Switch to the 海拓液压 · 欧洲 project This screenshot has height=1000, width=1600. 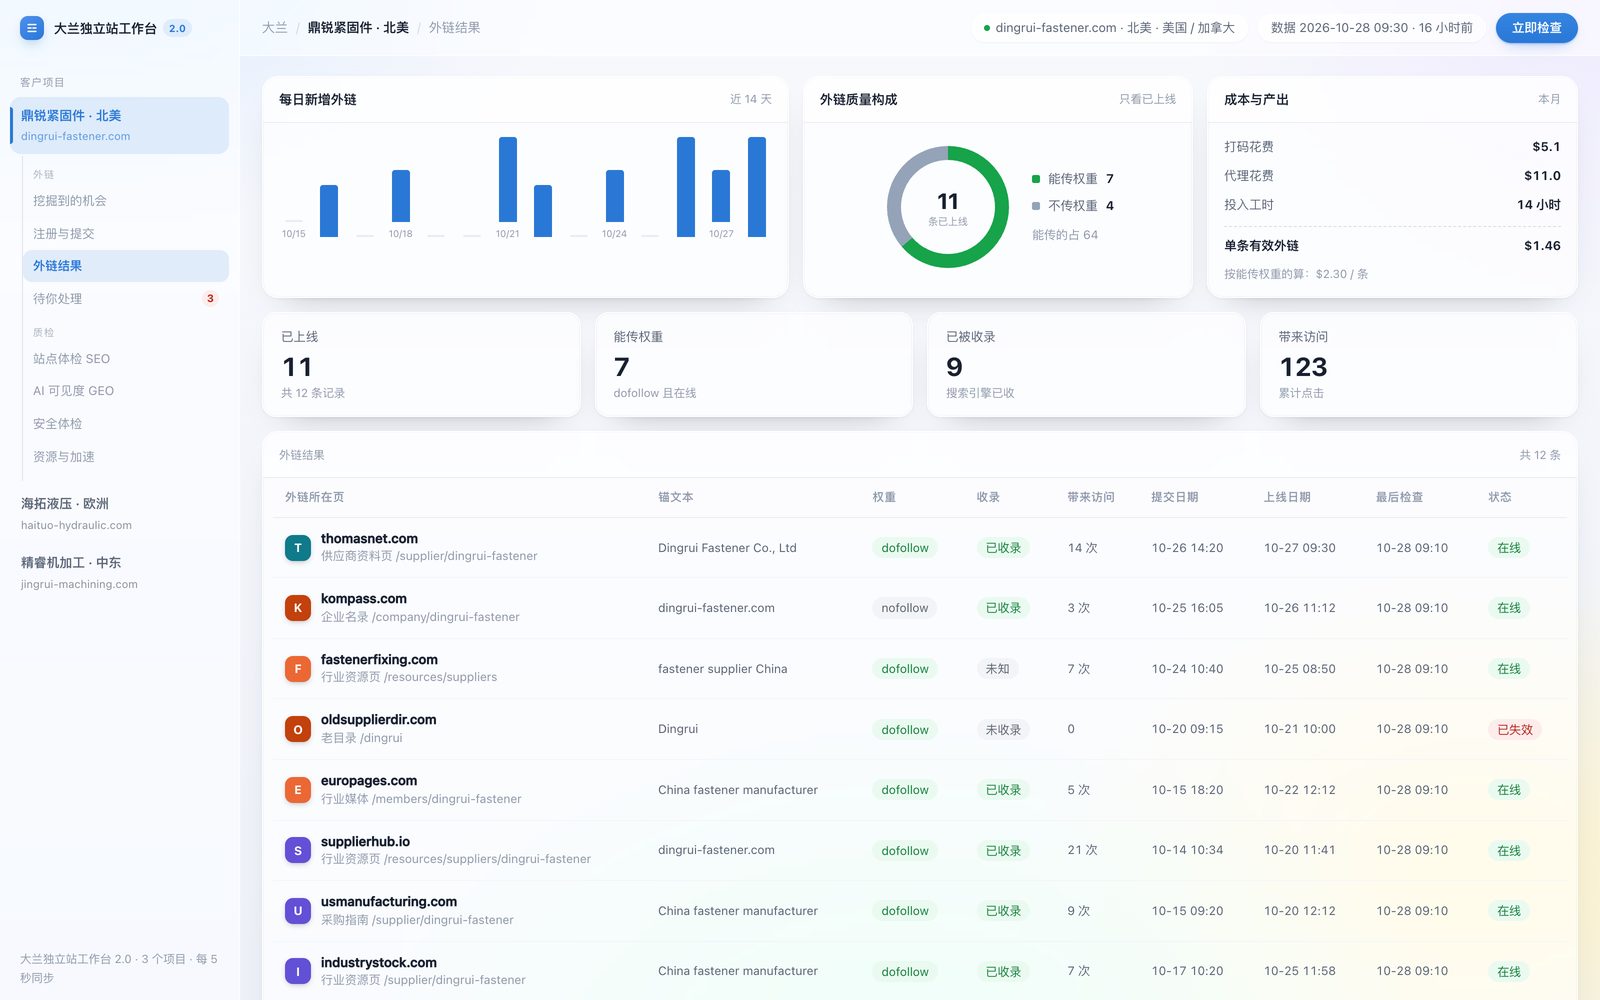[x=119, y=513]
